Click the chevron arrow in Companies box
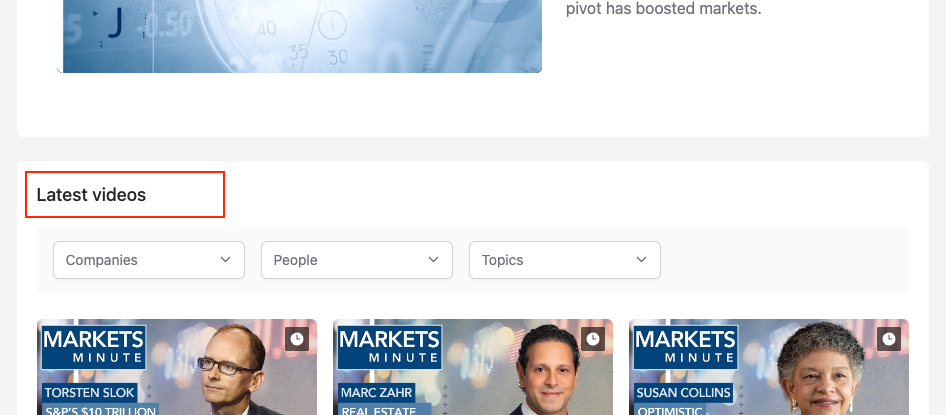The height and width of the screenshot is (415, 946). pos(225,260)
